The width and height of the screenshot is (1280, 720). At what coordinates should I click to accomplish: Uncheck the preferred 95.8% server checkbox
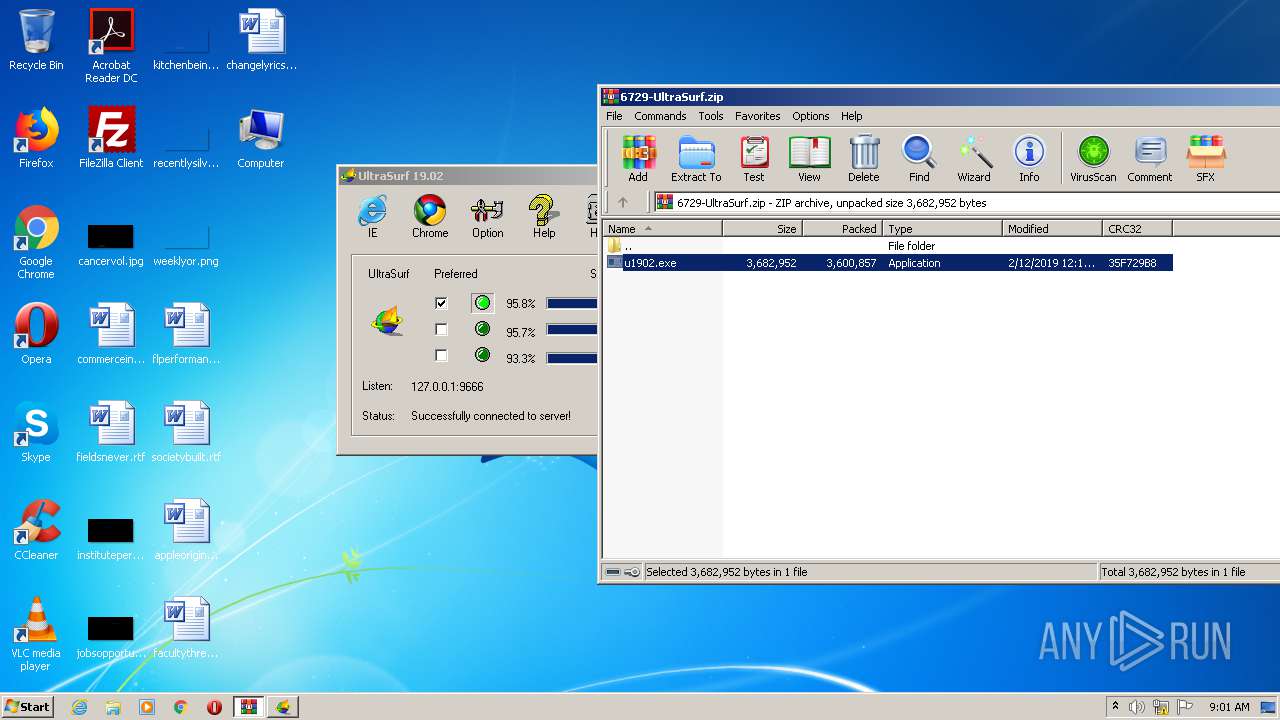(x=441, y=303)
